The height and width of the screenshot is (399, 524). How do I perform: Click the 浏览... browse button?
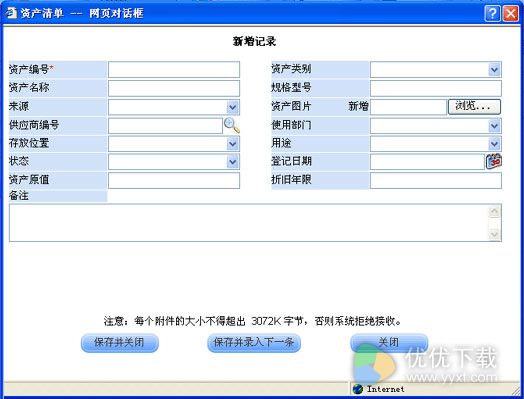tap(474, 107)
